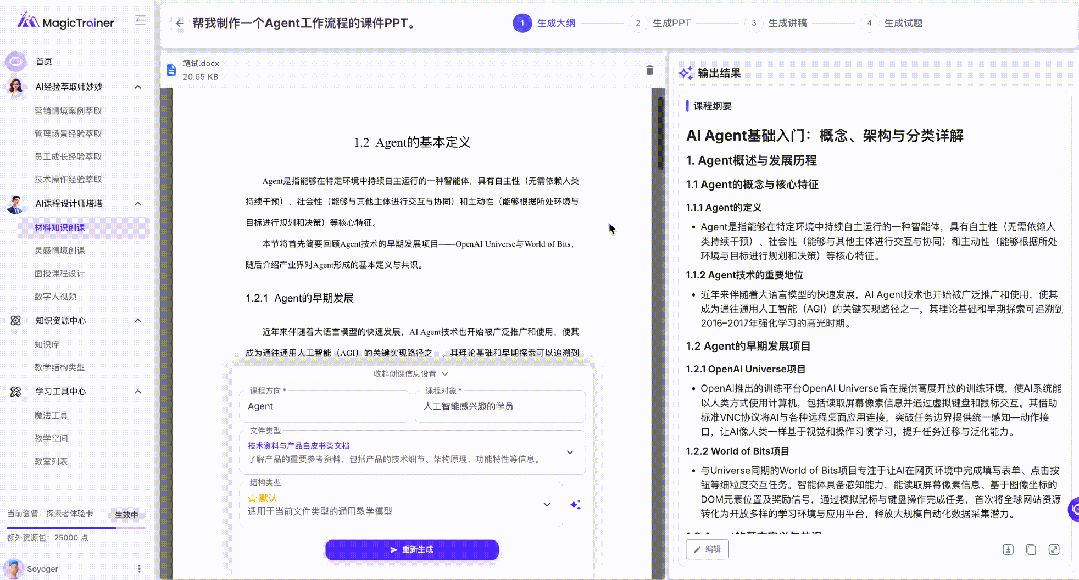Click step 4 circle for 生成试题
Screen dimensions: 1079x580
869,23
